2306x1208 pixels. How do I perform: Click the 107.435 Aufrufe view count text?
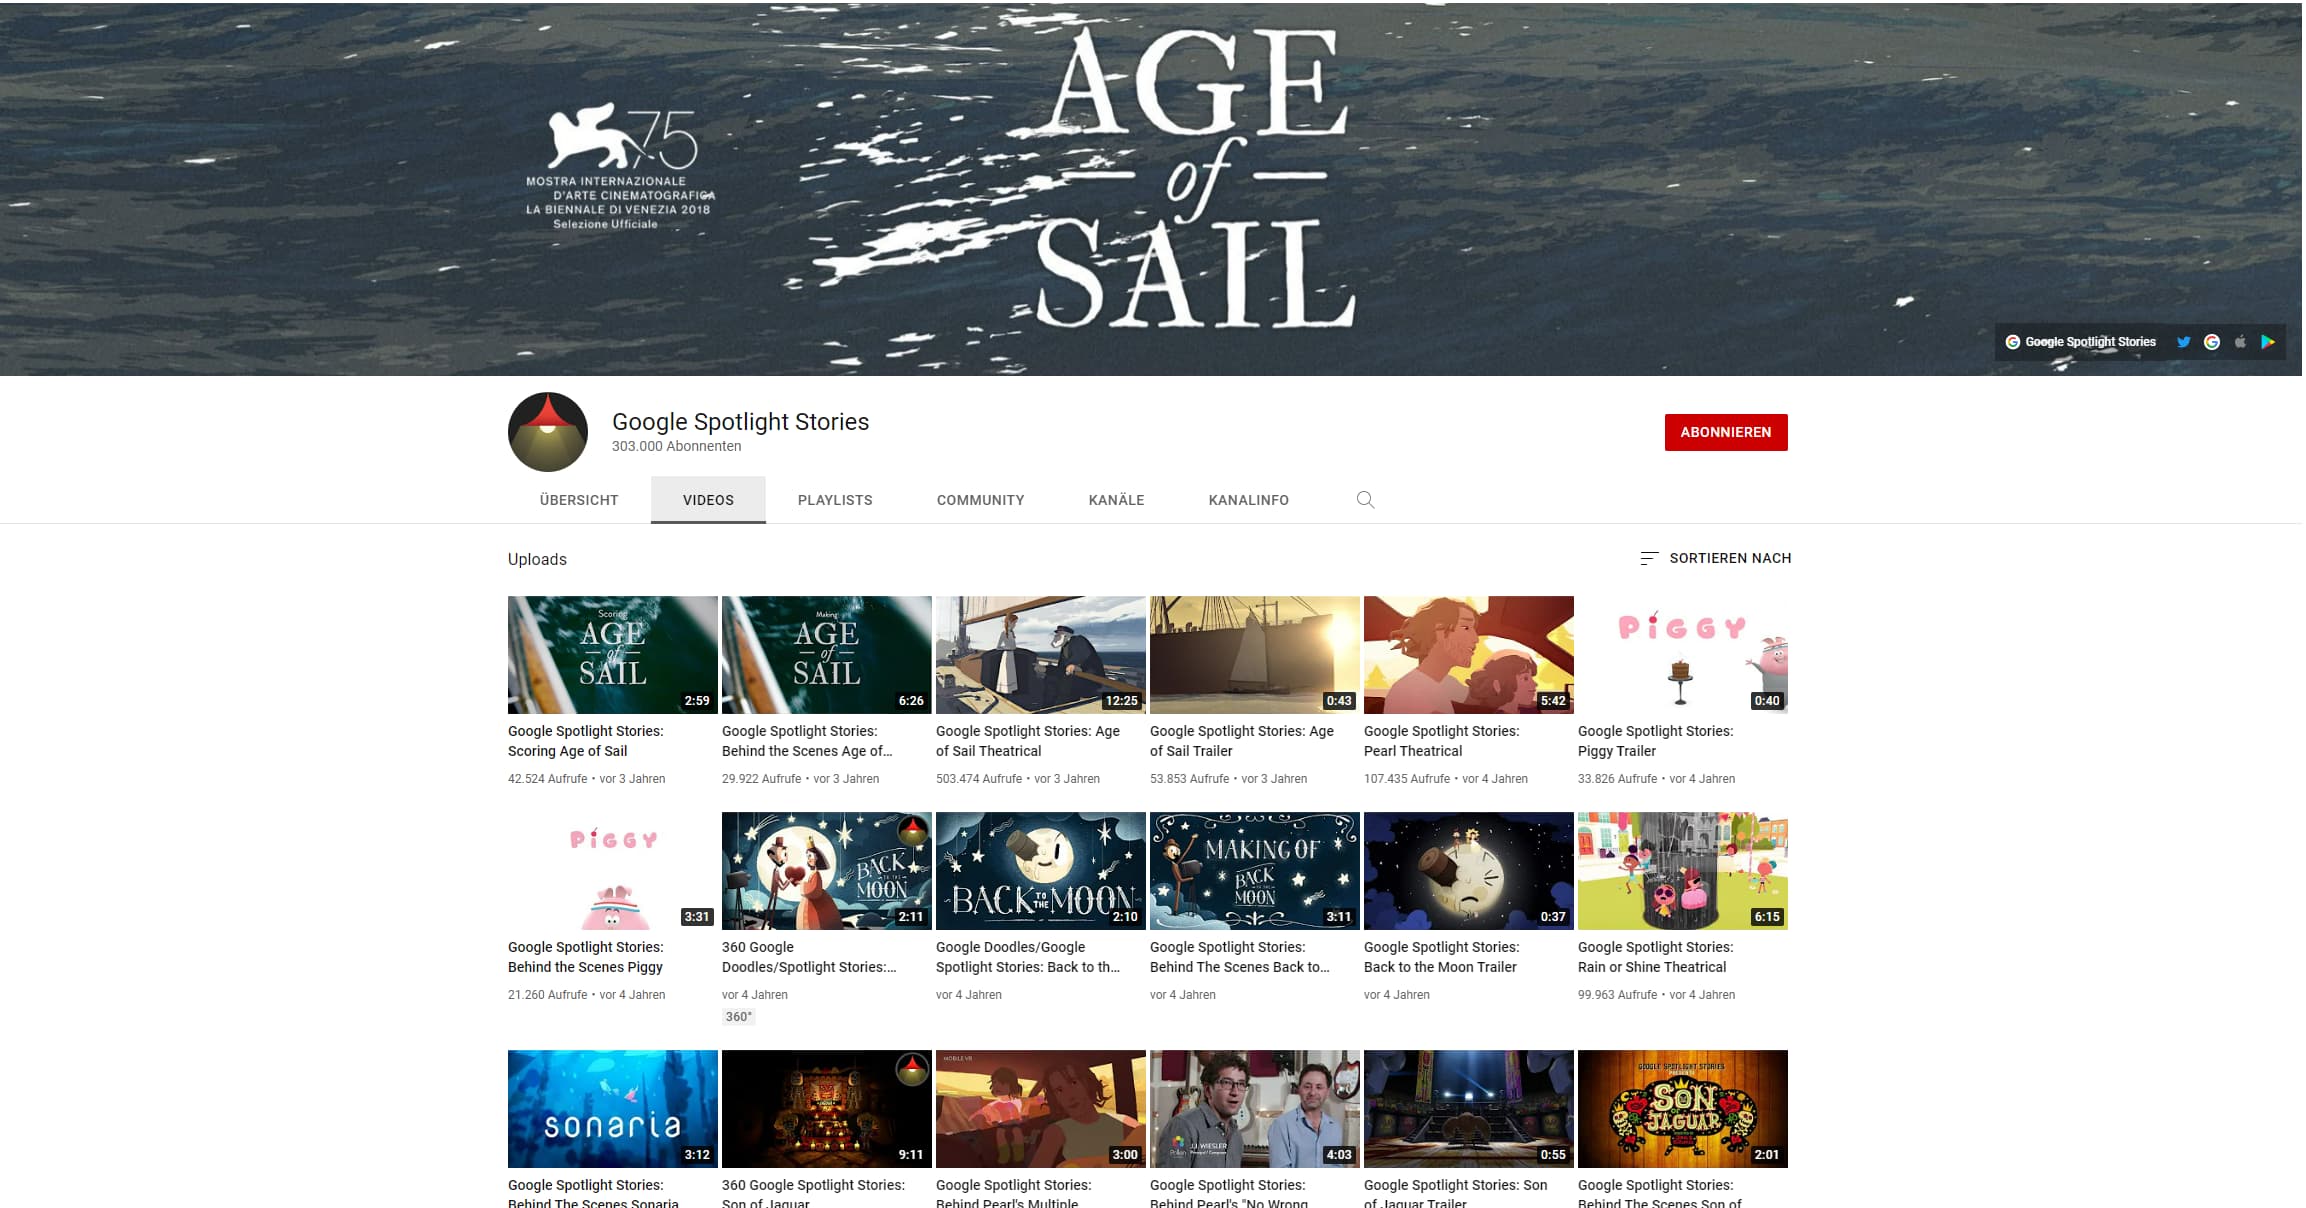click(x=1407, y=779)
